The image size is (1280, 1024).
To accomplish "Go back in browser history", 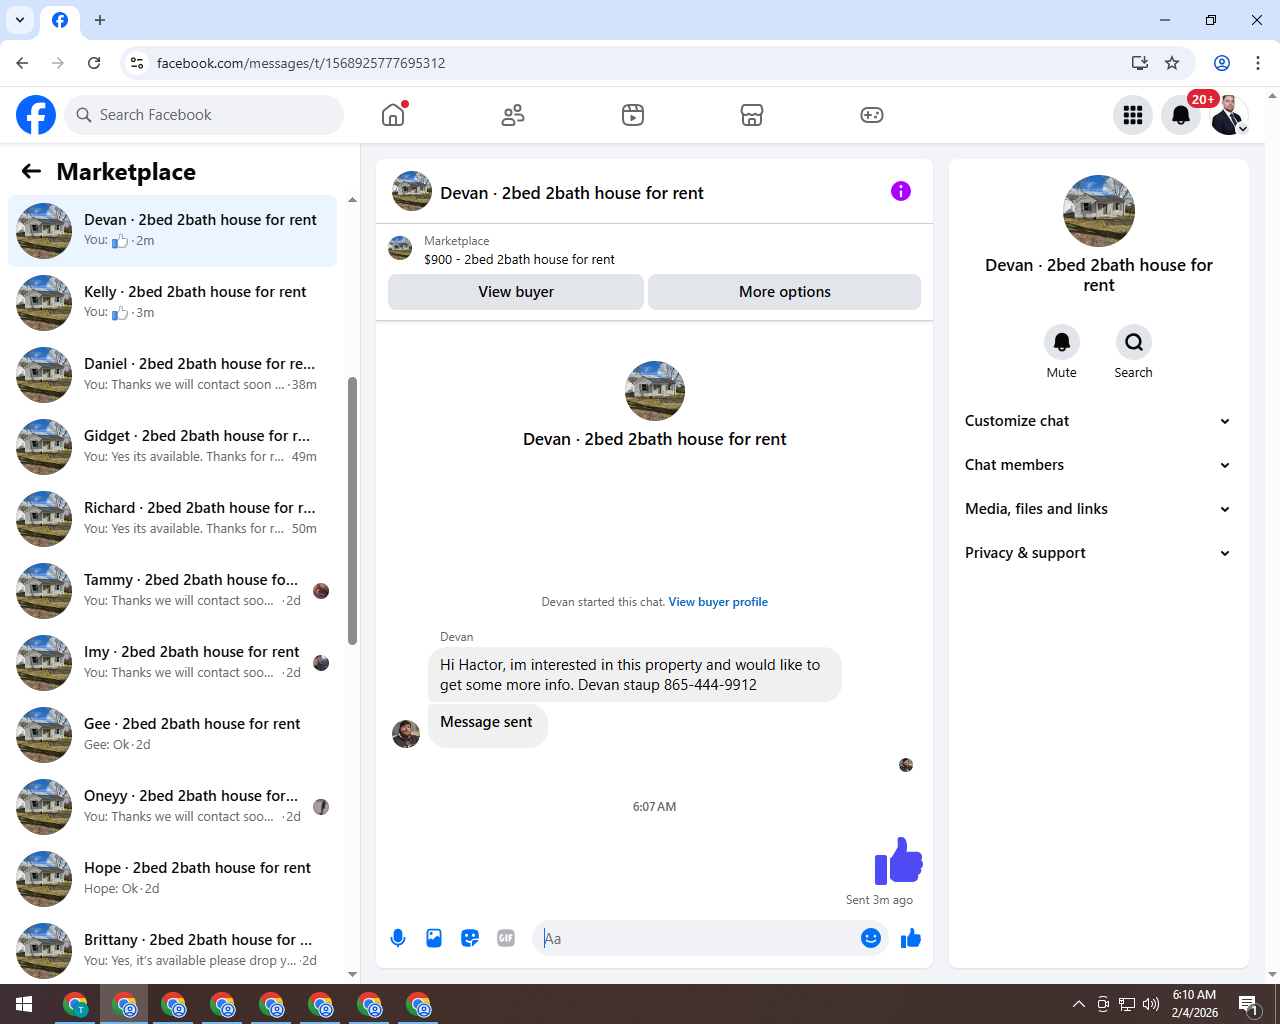I will 22,63.
